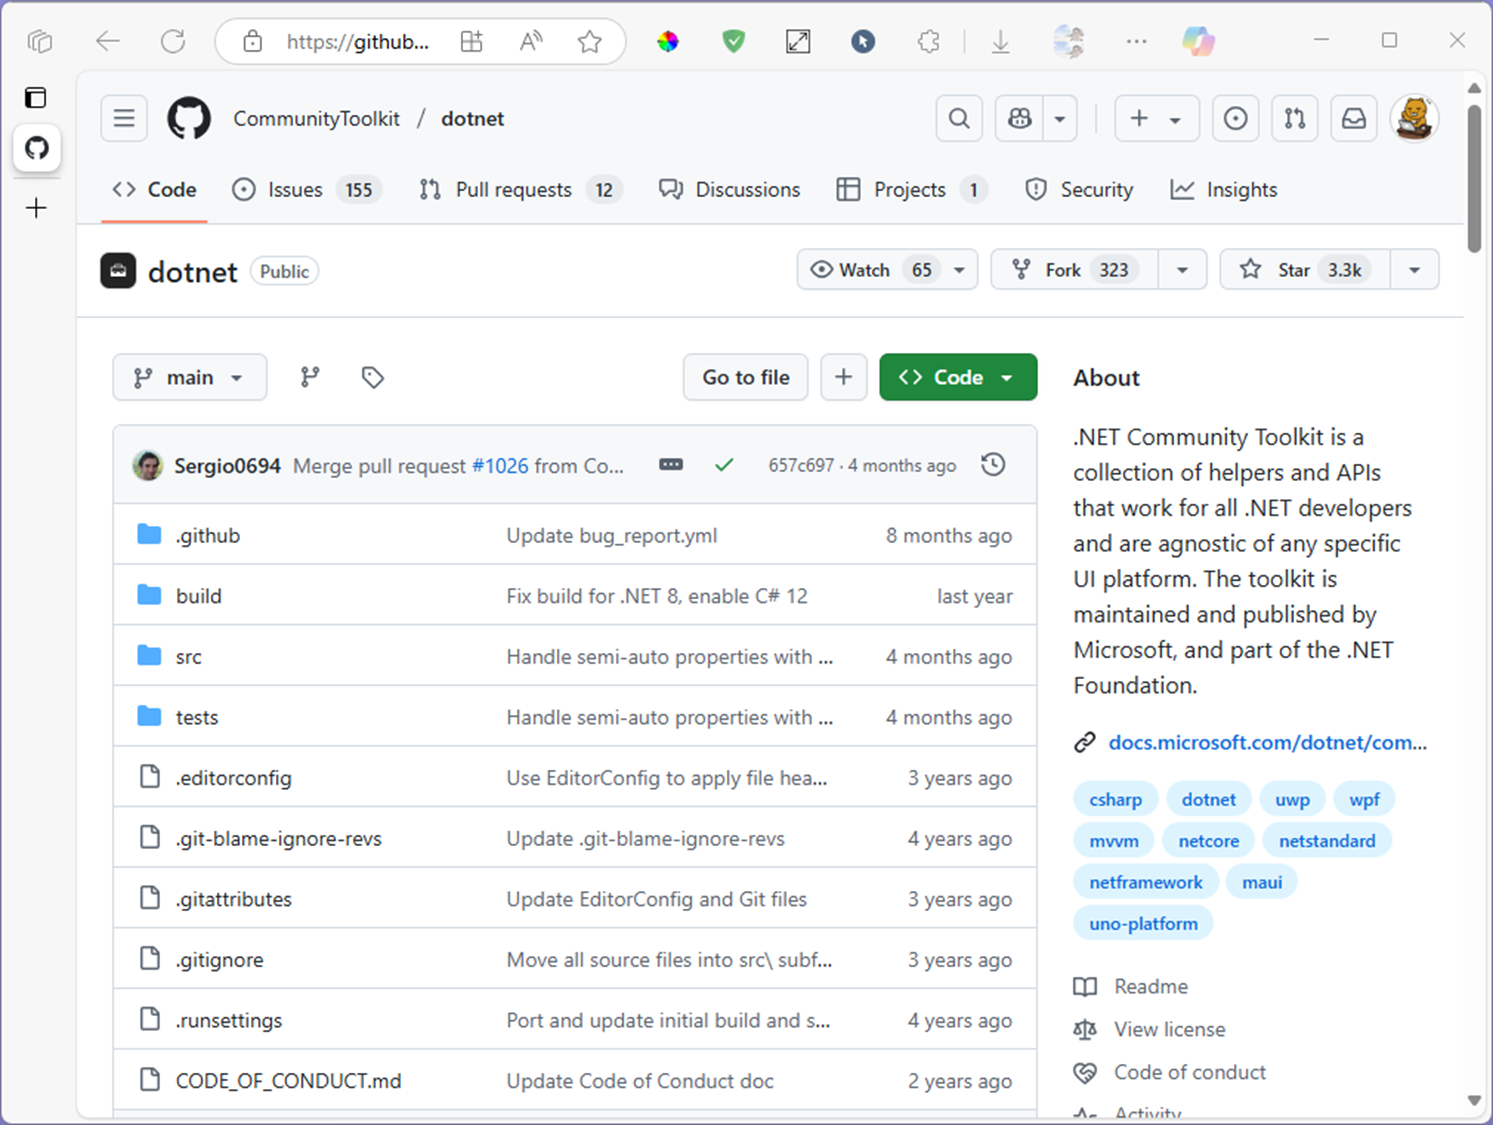Go to the GitHub homepage logo
This screenshot has width=1493, height=1125.
coord(189,118)
